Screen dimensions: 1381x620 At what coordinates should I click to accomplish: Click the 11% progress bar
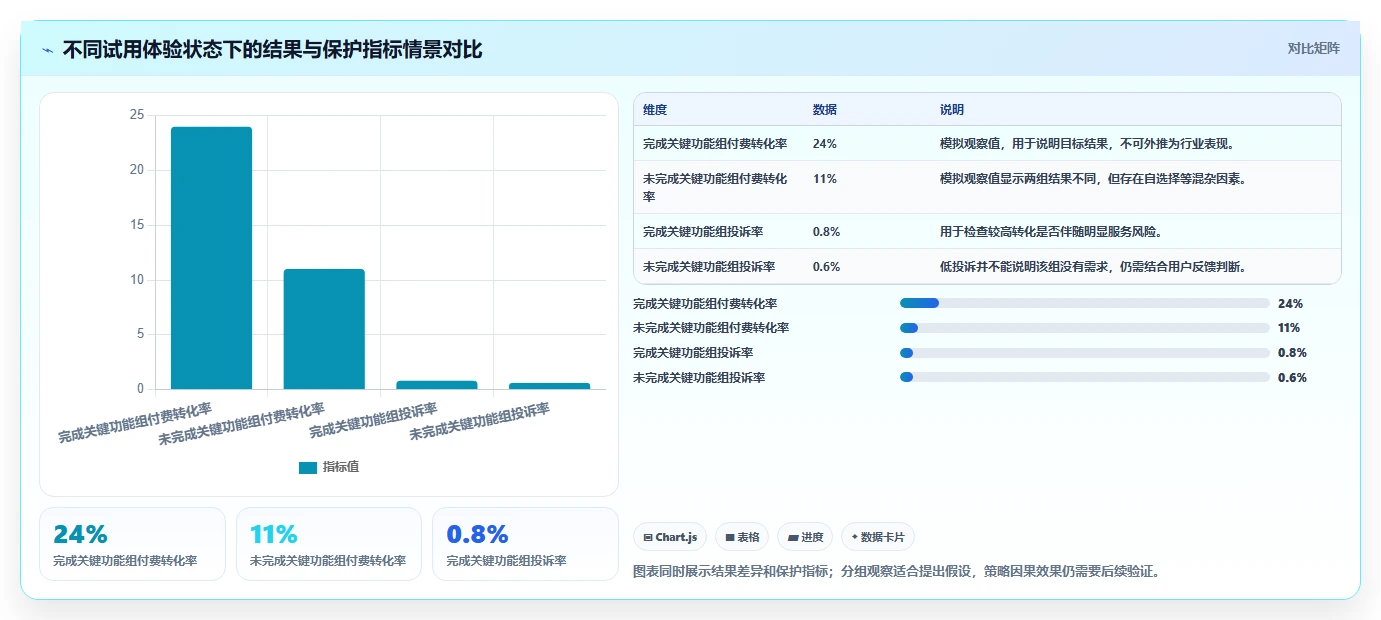1085,328
